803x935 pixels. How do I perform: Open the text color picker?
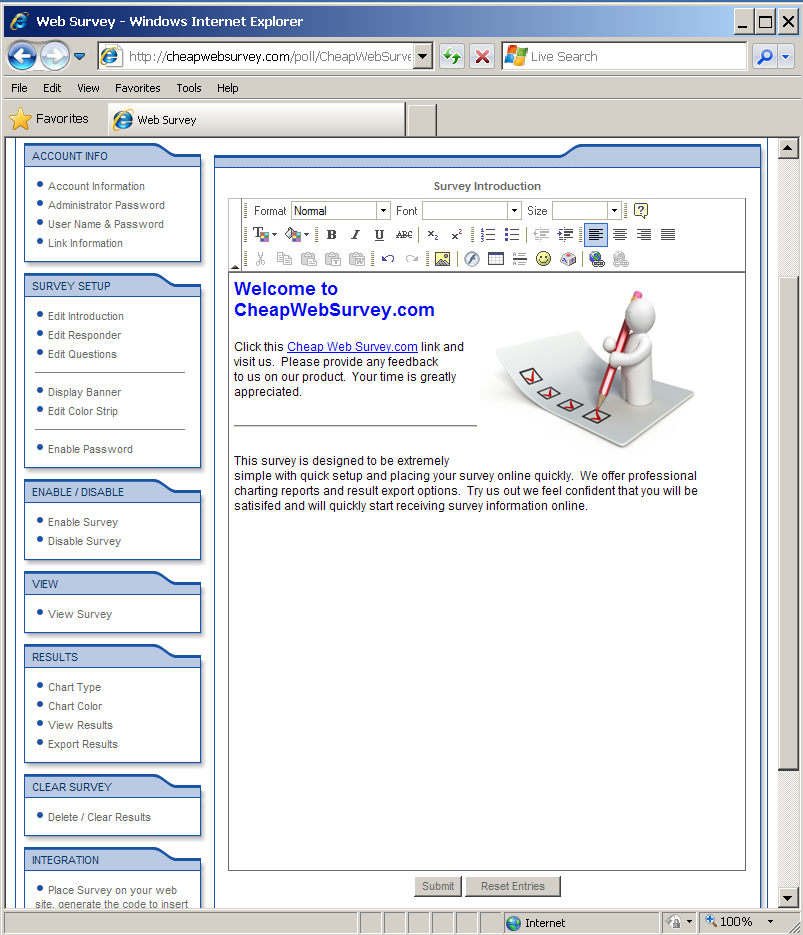pyautogui.click(x=264, y=235)
